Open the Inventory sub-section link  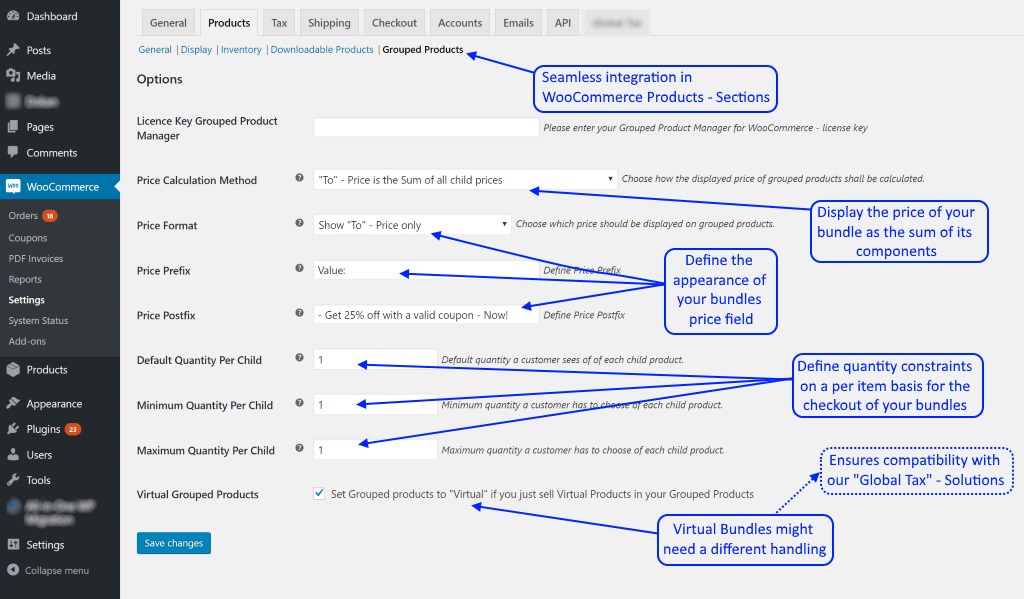[241, 50]
